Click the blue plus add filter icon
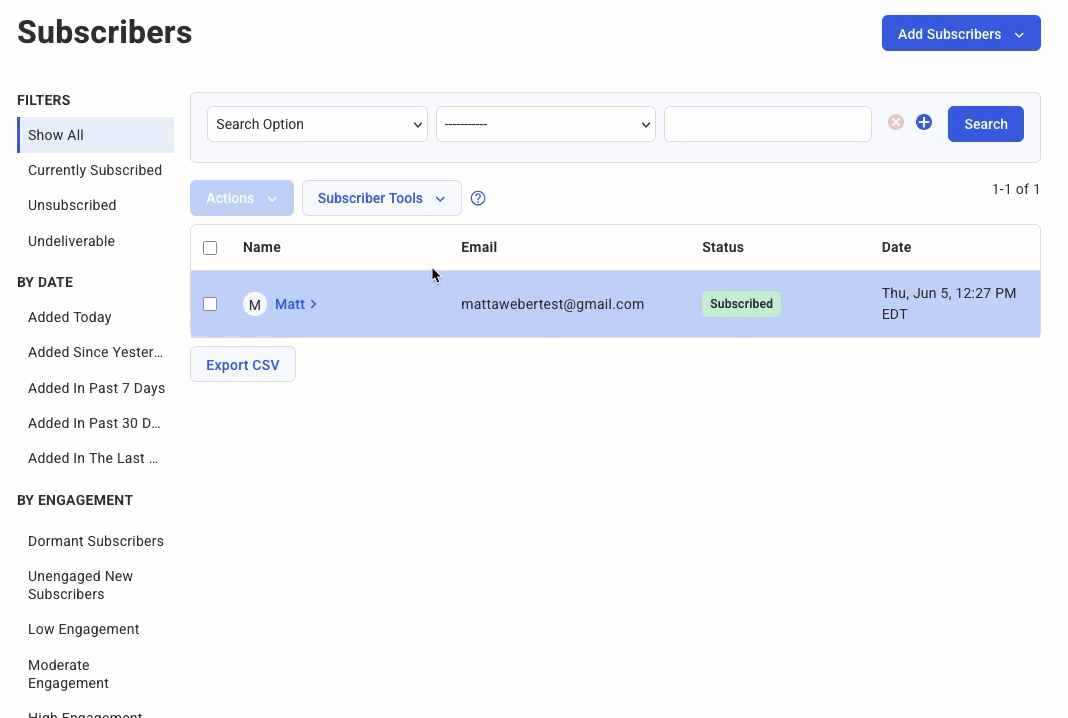Screen dimensions: 1068x718 click(924, 122)
